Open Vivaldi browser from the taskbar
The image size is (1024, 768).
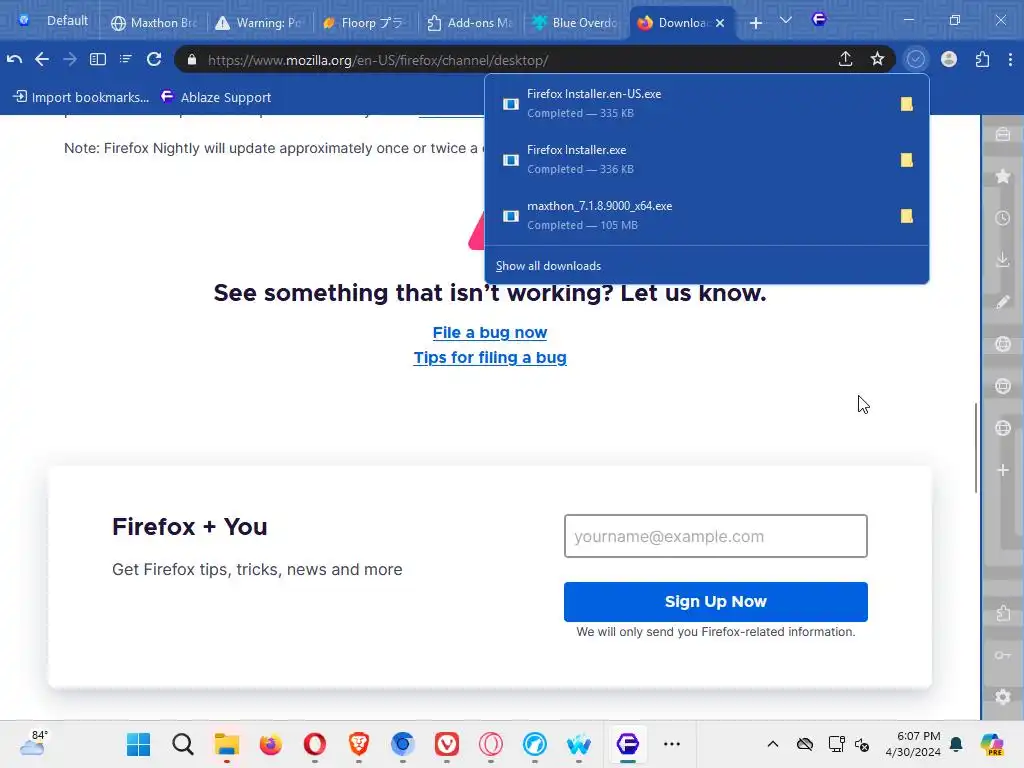[447, 744]
